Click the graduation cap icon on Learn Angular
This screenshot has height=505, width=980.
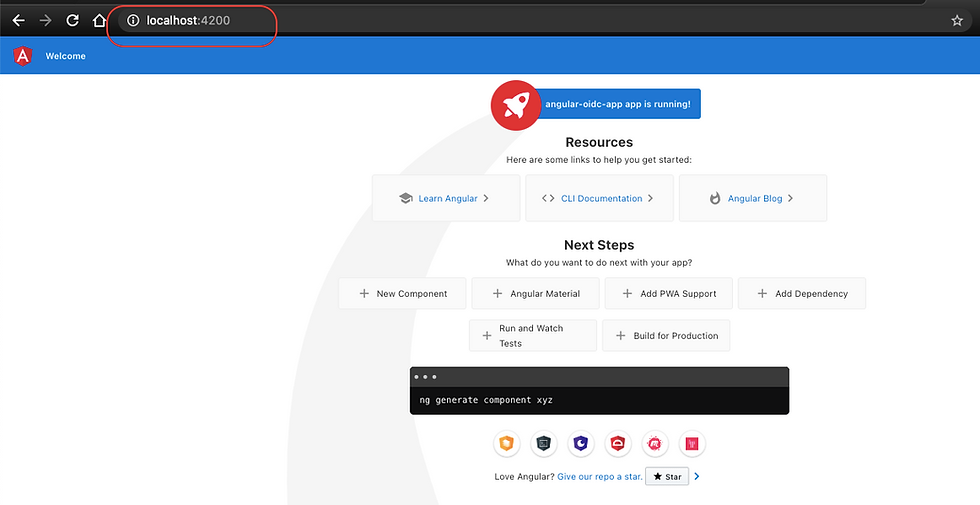[x=406, y=198]
